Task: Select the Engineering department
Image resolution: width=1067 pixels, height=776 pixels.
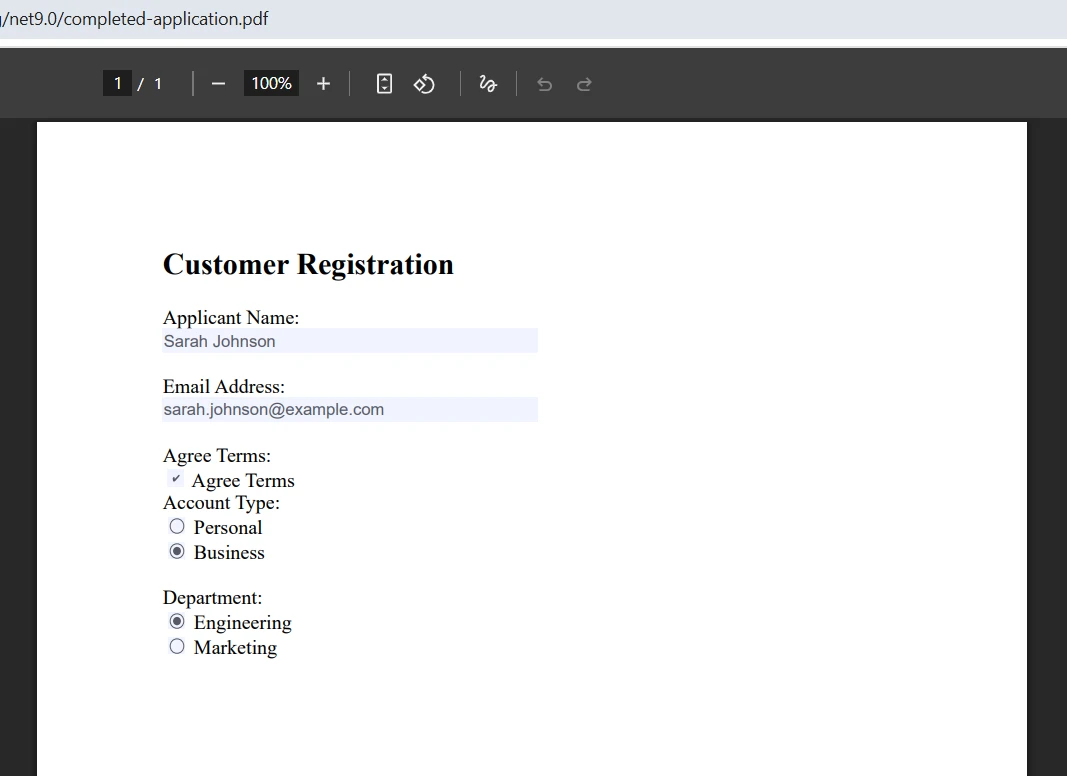Action: tap(177, 621)
